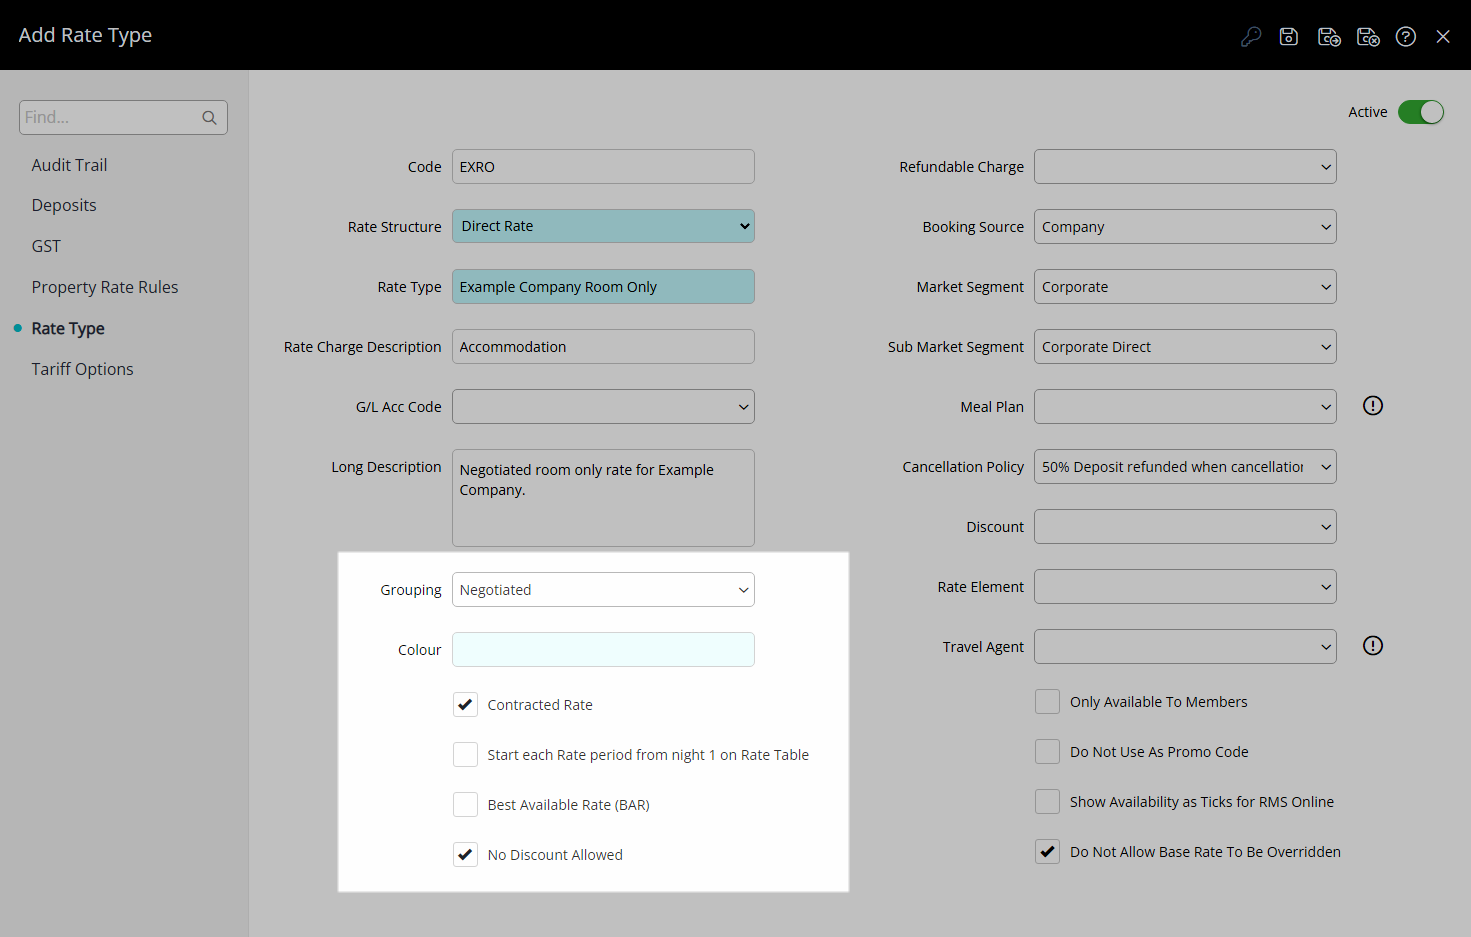Go to Audit Trail section
Screen dimensions: 1471x937
(x=69, y=165)
